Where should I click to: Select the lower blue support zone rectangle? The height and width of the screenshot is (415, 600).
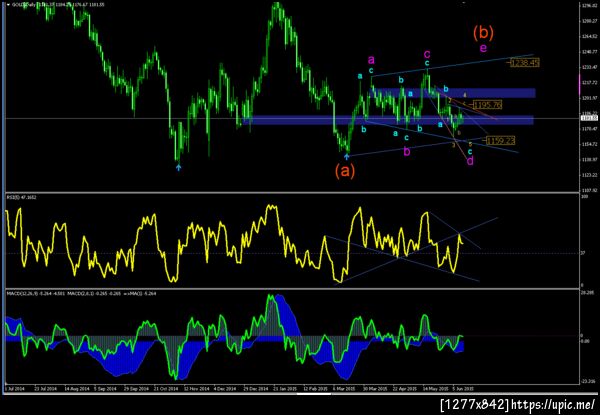(388, 120)
